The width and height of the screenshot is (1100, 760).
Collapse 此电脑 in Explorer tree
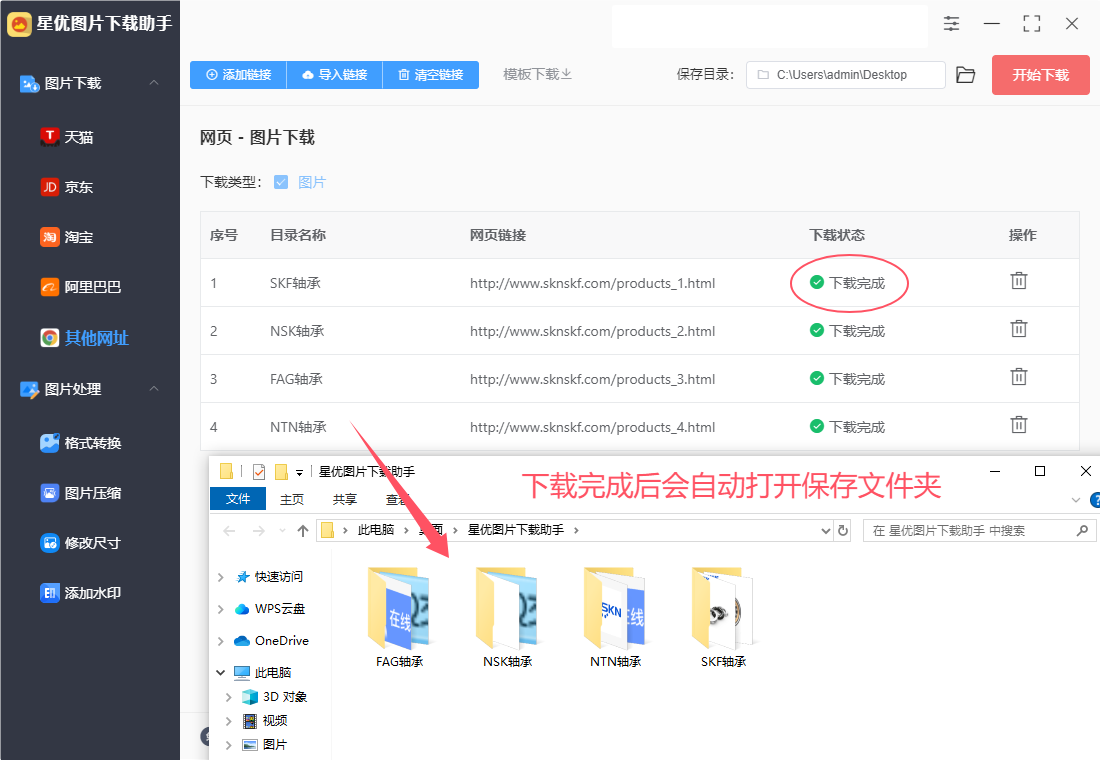[220, 672]
